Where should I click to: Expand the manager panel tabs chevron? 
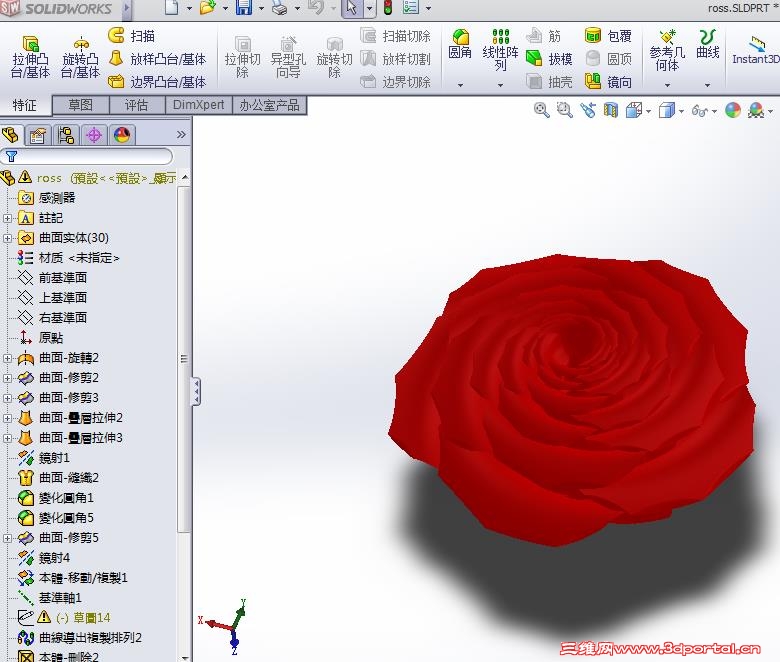pos(181,134)
